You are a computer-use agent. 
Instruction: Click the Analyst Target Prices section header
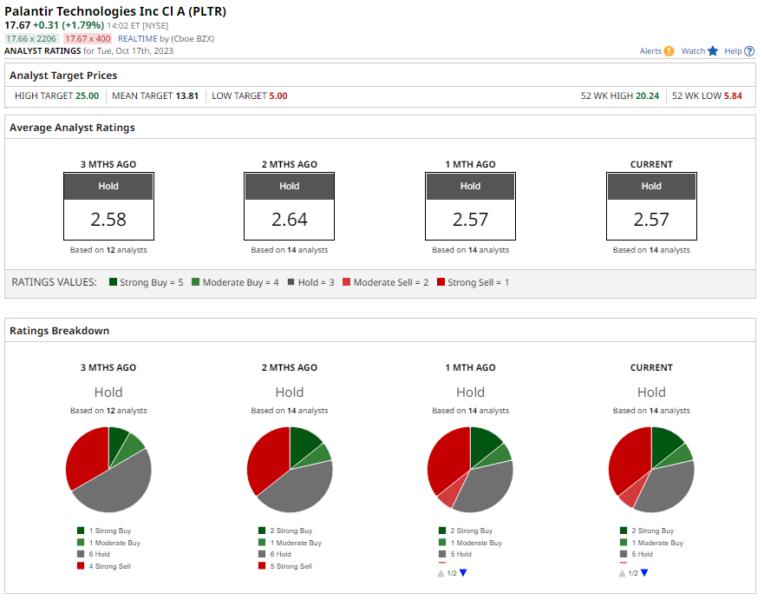(63, 76)
